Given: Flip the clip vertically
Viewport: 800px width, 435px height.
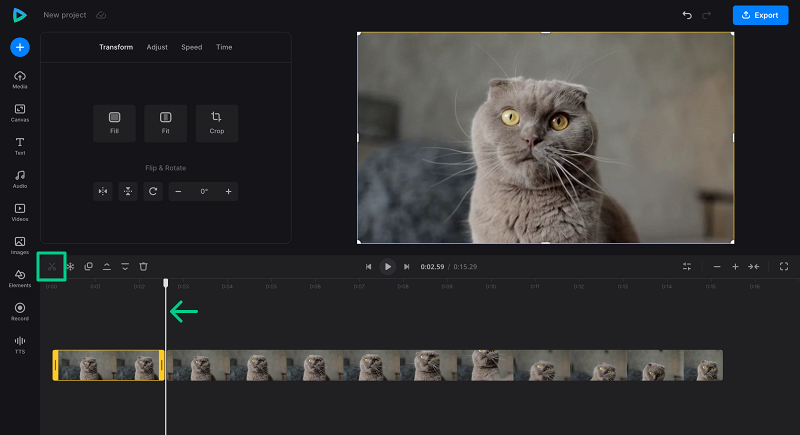Looking at the screenshot, I should point(128,191).
